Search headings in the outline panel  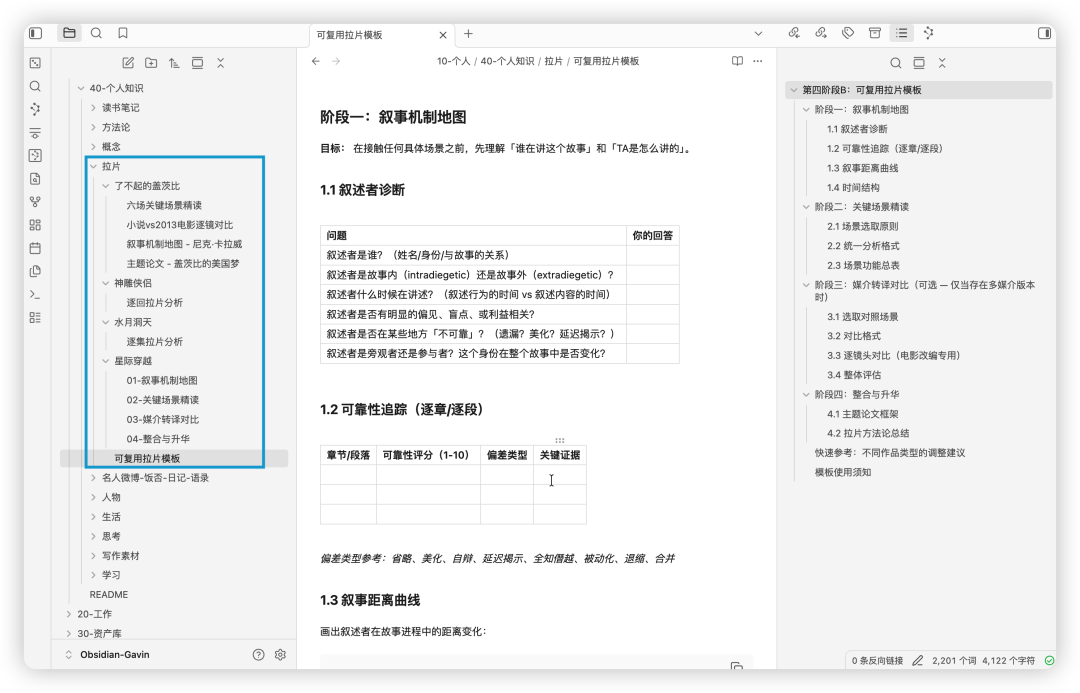895,63
